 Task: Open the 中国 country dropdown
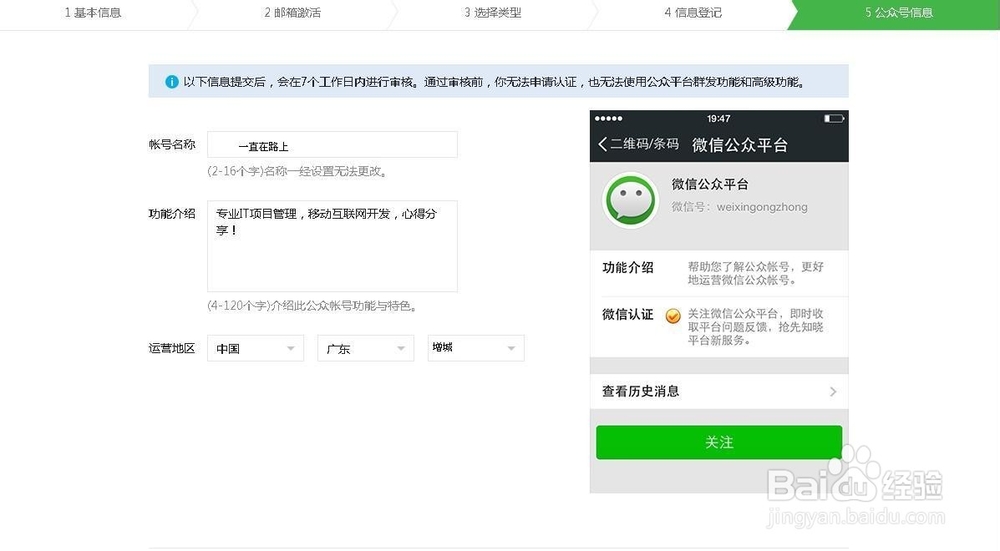coord(255,348)
